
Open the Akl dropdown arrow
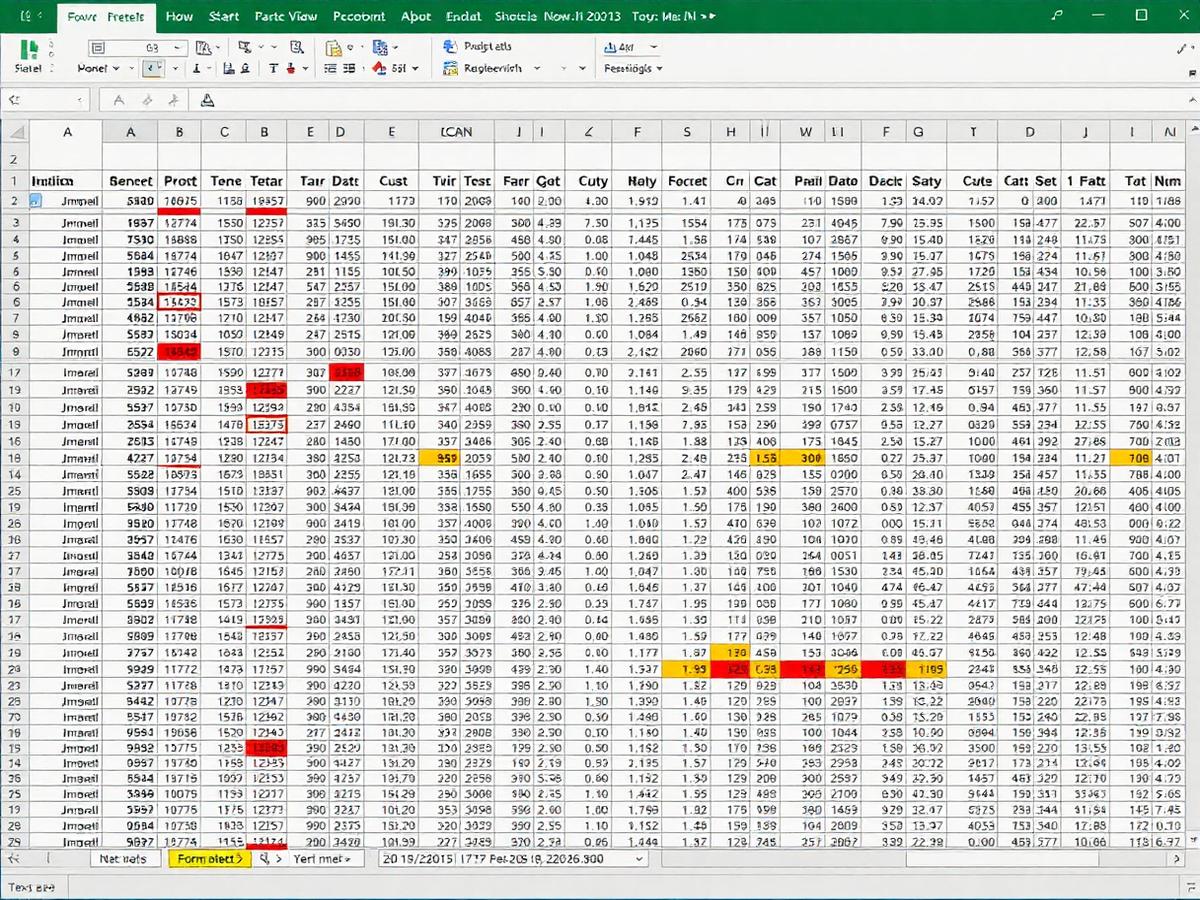pyautogui.click(x=653, y=47)
